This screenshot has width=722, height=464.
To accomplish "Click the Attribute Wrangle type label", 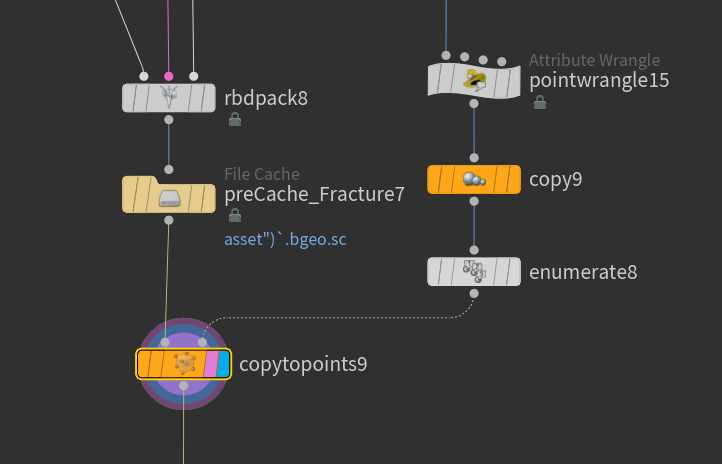I will [x=594, y=60].
